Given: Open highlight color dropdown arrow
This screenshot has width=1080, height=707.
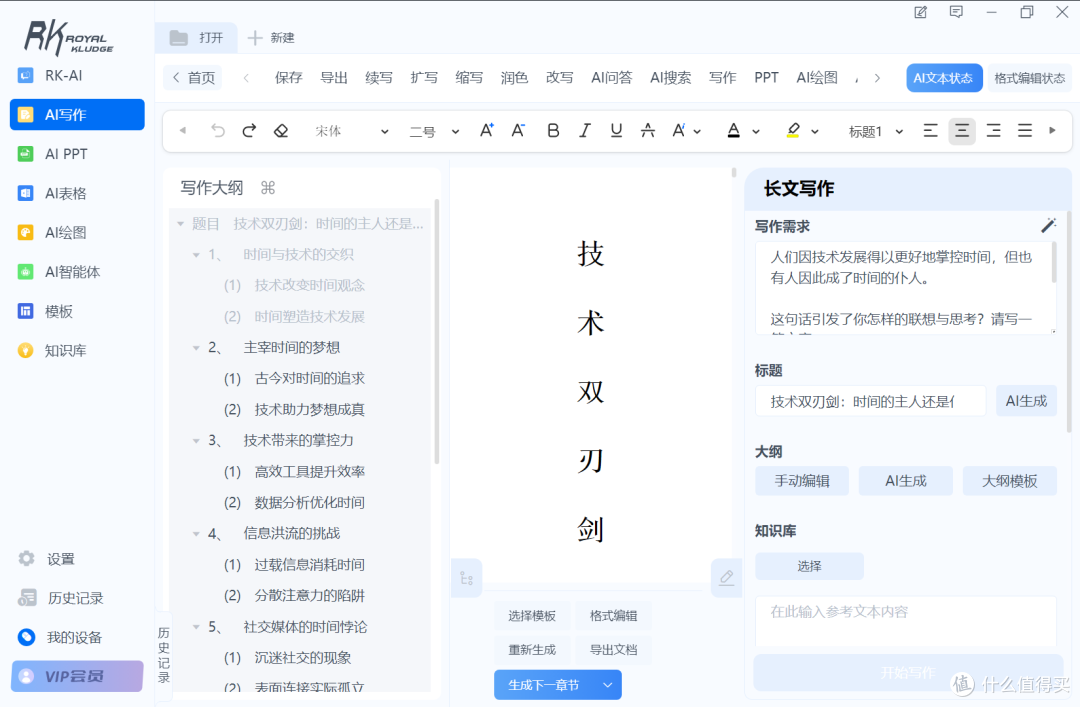Looking at the screenshot, I should (815, 131).
